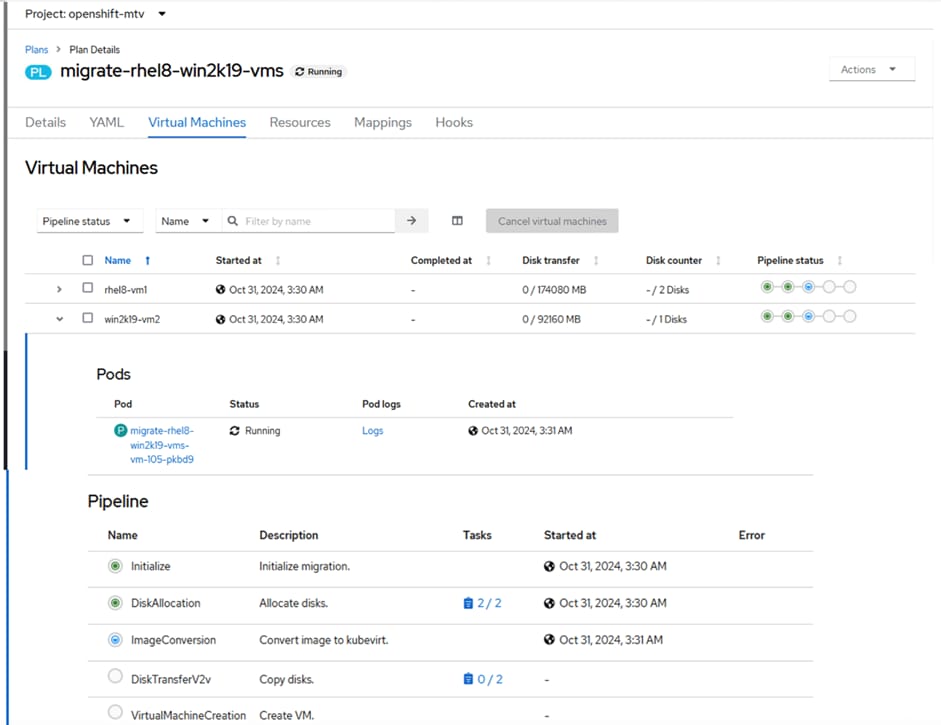Click win2k19-vm2 pipeline status progress indicator

(x=808, y=316)
